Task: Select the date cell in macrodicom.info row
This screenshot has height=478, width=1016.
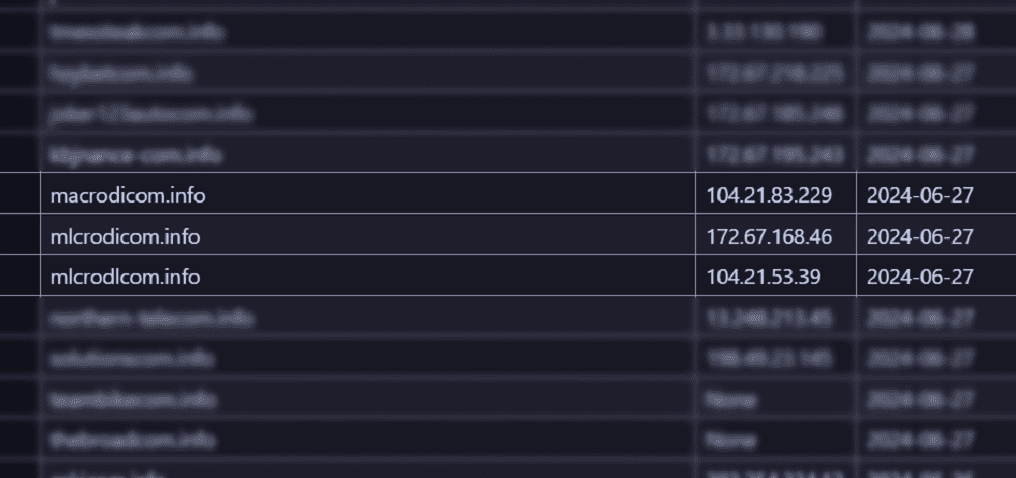Action: coord(936,193)
